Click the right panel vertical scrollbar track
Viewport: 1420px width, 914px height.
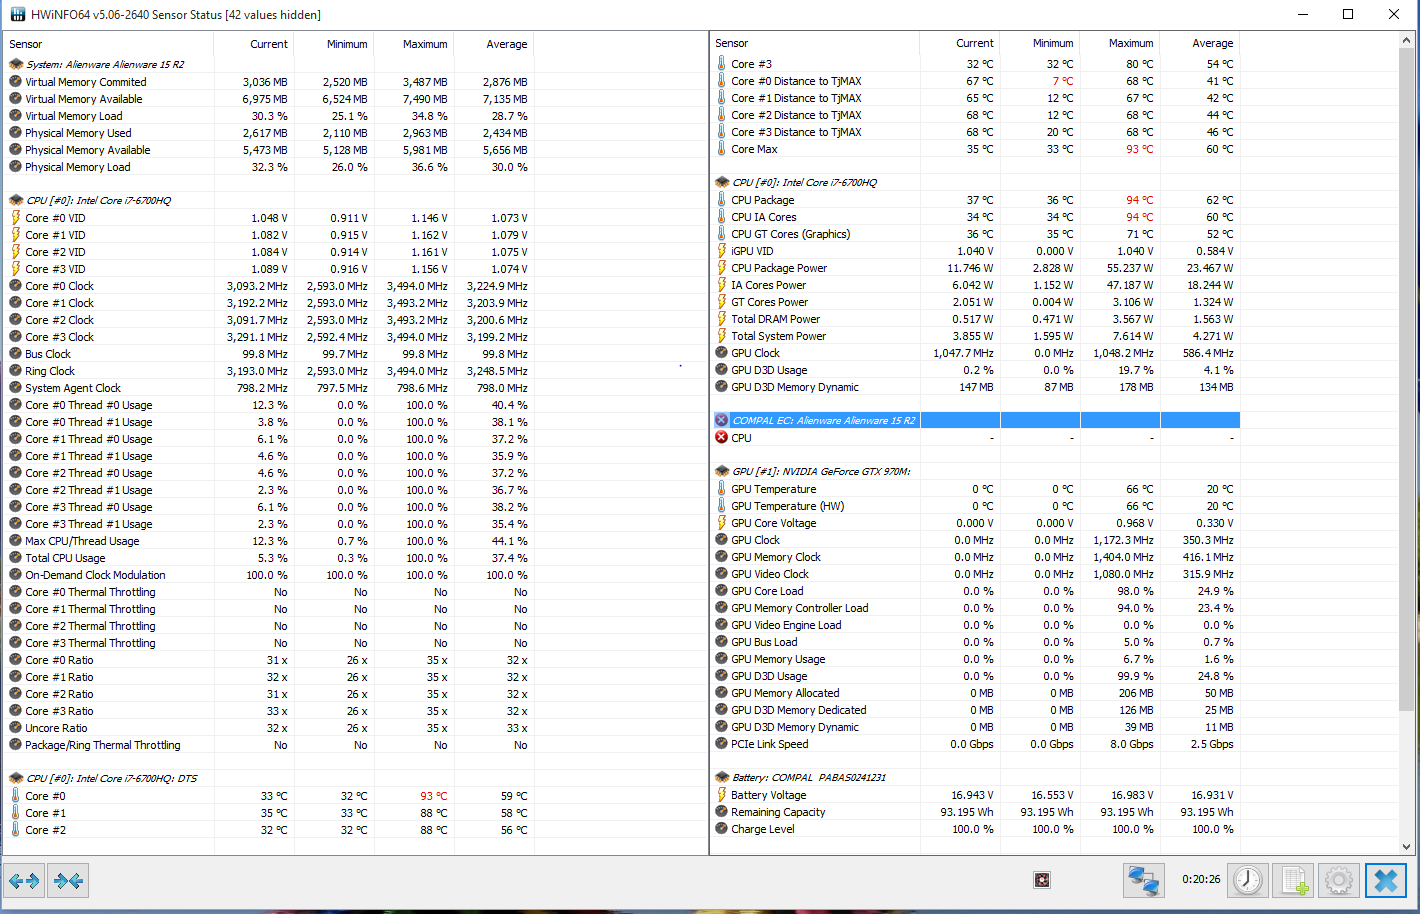[x=1407, y=443]
